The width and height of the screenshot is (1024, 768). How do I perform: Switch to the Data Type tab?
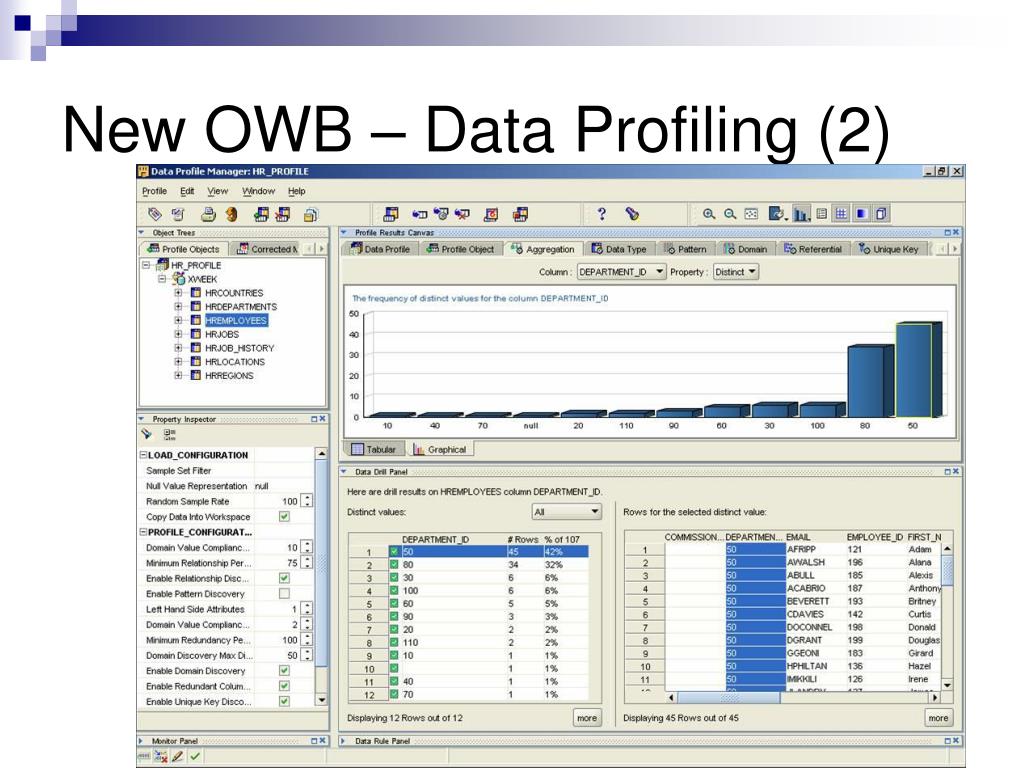[618, 249]
